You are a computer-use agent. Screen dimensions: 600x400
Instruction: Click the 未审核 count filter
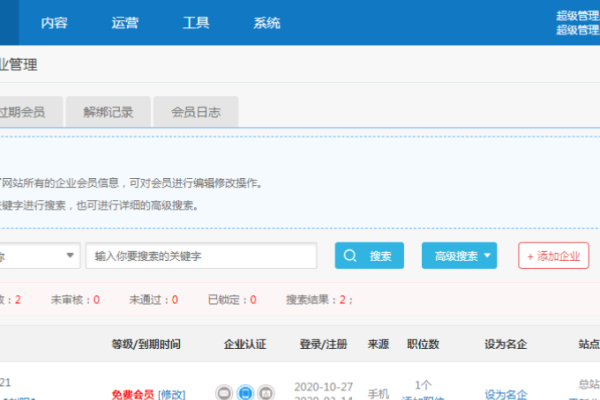[75, 300]
